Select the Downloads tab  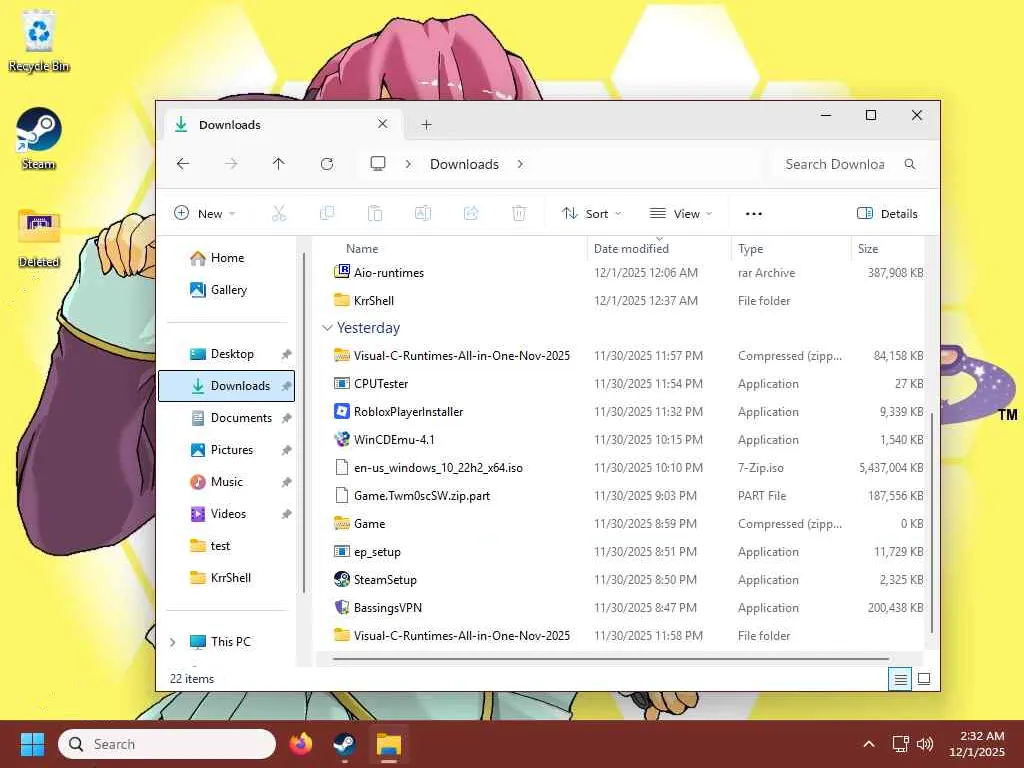click(x=281, y=124)
